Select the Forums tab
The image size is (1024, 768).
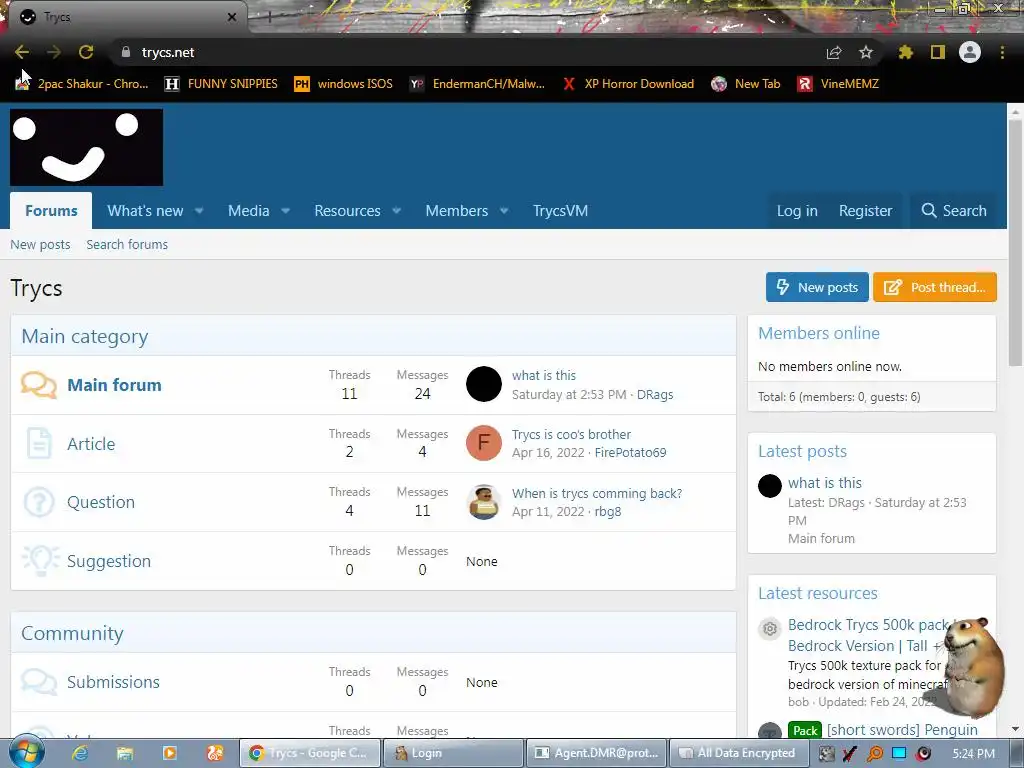tap(51, 211)
